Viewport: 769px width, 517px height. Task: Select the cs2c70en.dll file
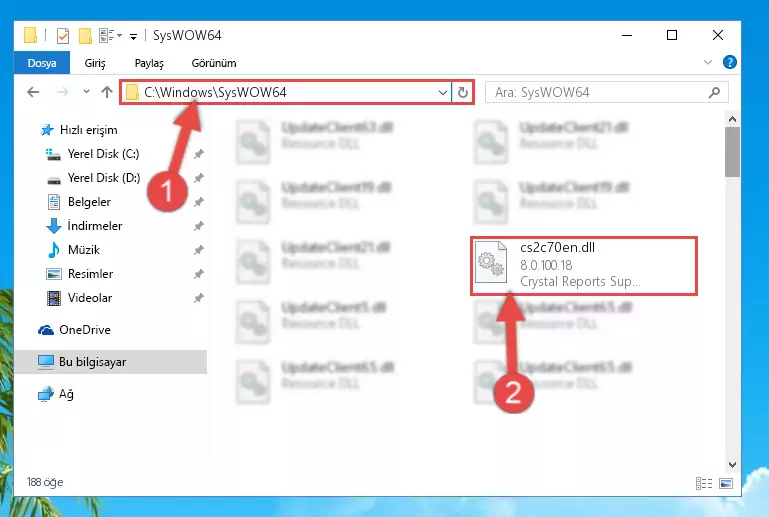[x=584, y=265]
